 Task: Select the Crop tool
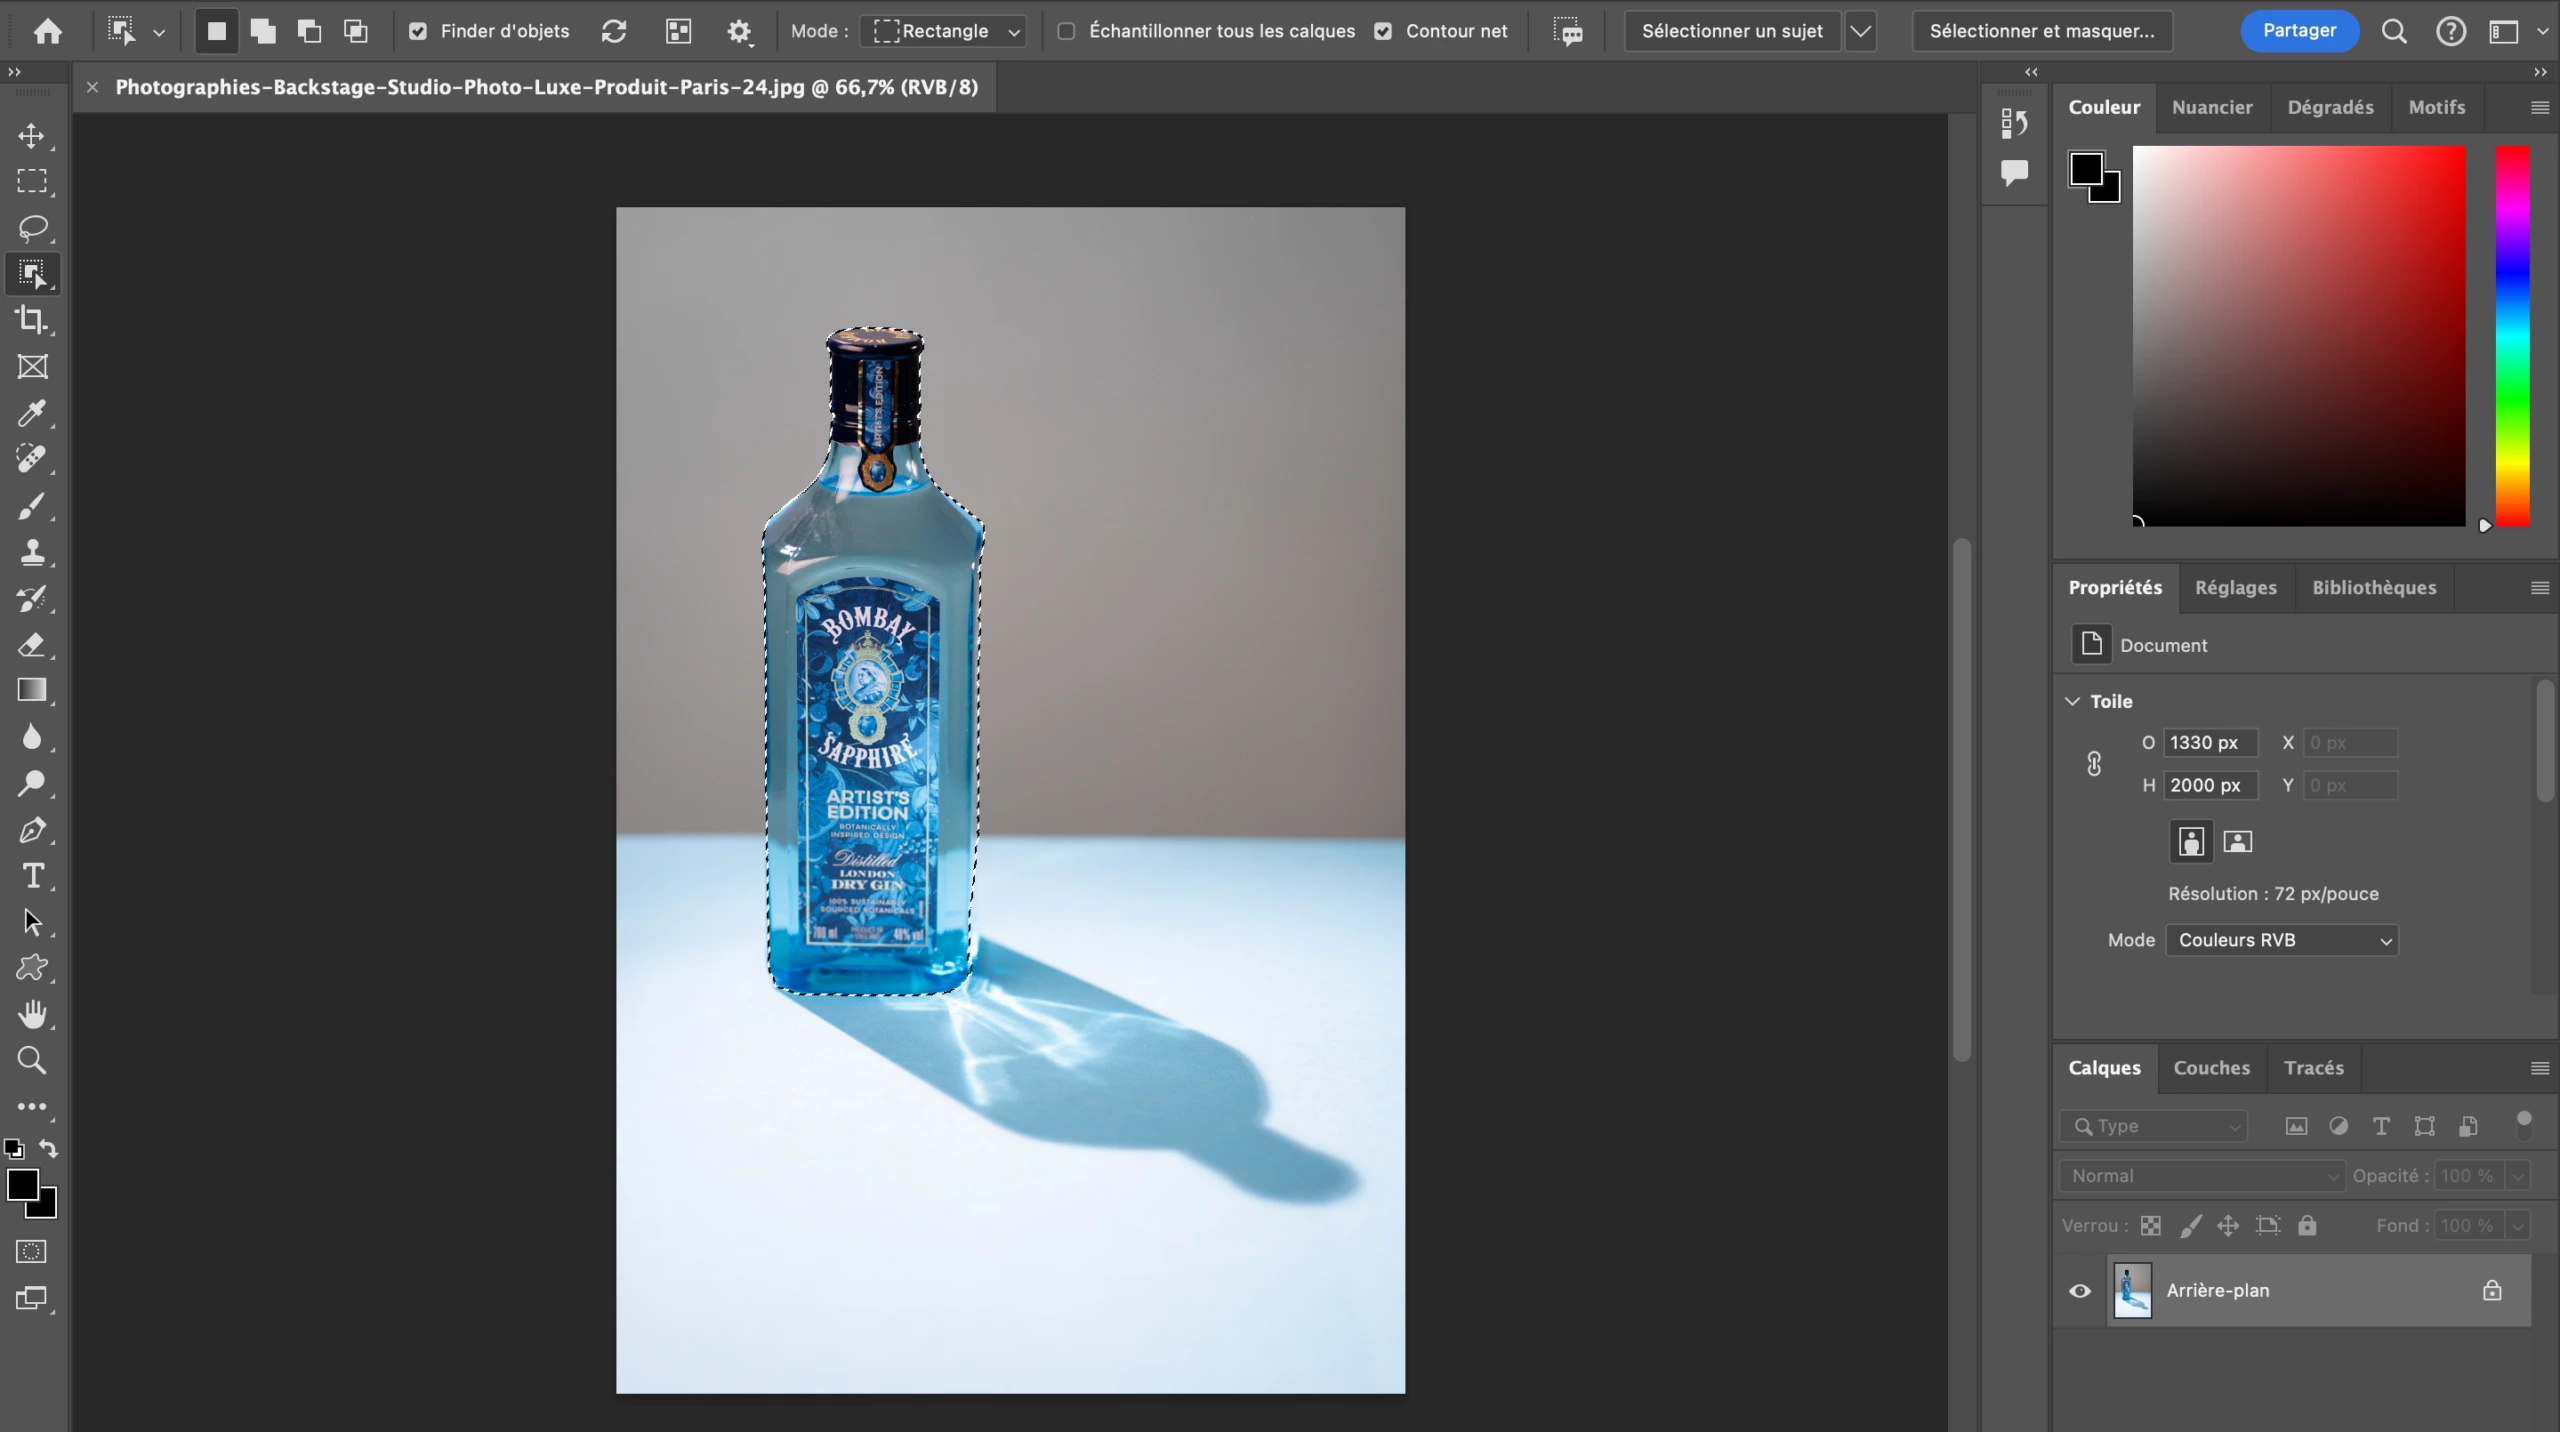[33, 319]
